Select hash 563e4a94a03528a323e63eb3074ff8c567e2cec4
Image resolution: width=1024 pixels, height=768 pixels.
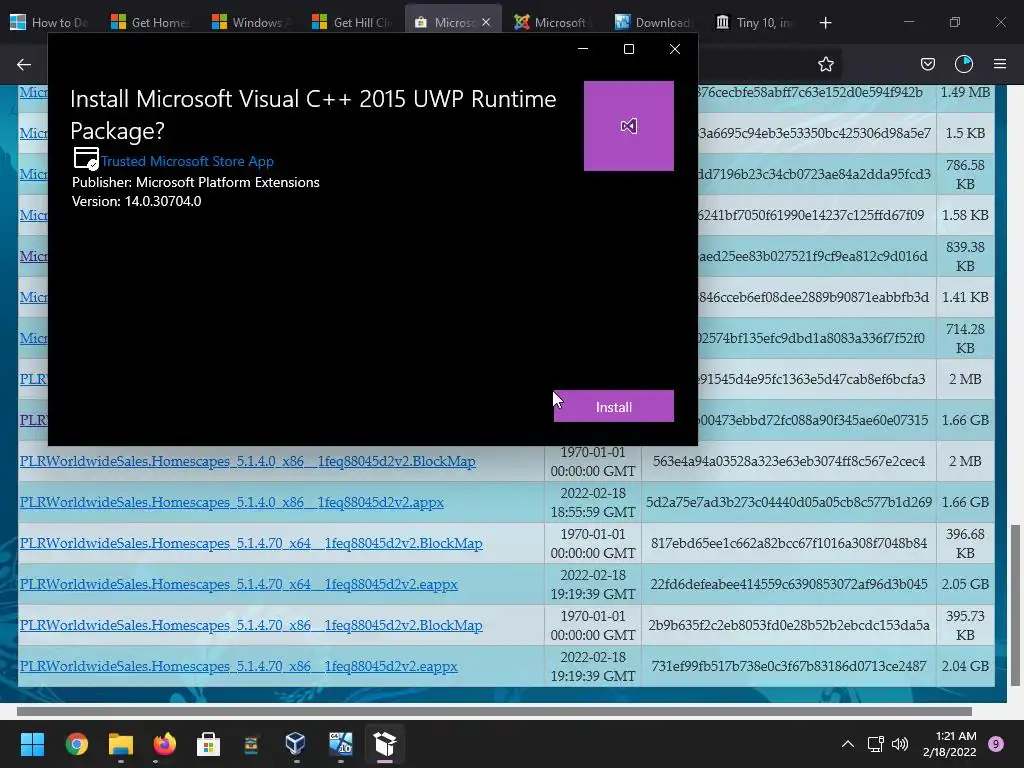coord(789,461)
